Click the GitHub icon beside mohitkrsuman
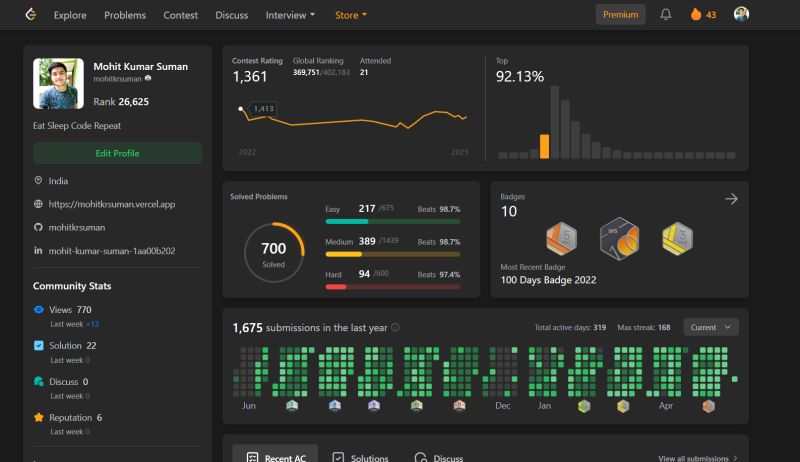The width and height of the screenshot is (800, 462). [38, 227]
